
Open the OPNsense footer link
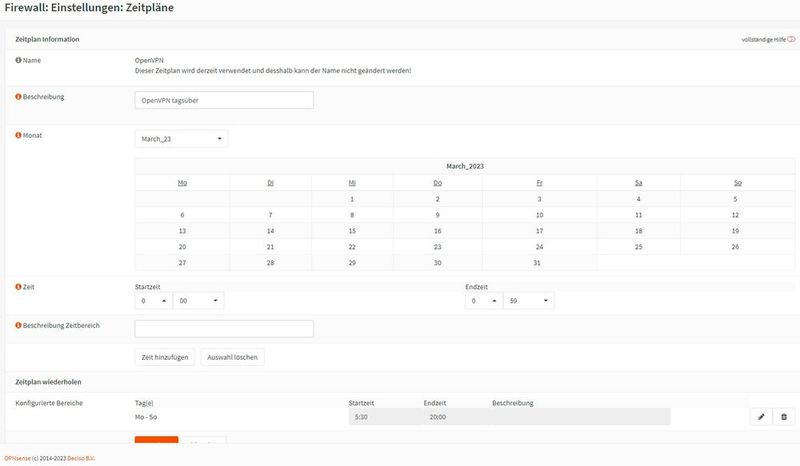pos(17,458)
